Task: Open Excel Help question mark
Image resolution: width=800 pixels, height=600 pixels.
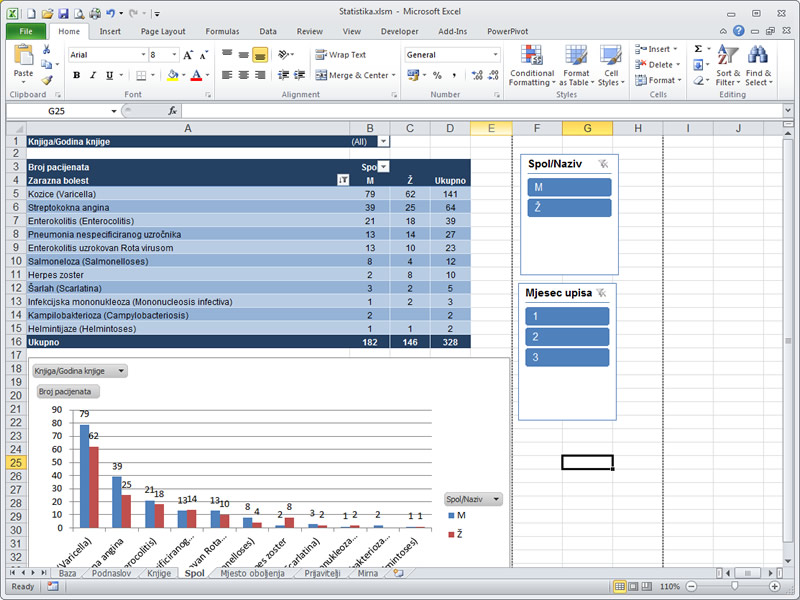Action: (x=738, y=31)
